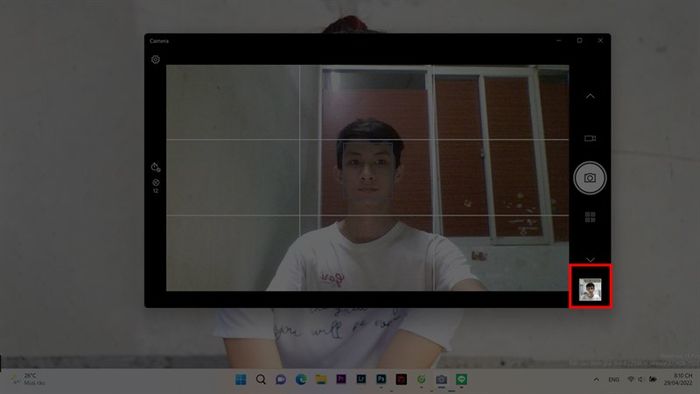Screen dimensions: 700x394
Task: Open taskbar Search
Action: [x=261, y=379]
